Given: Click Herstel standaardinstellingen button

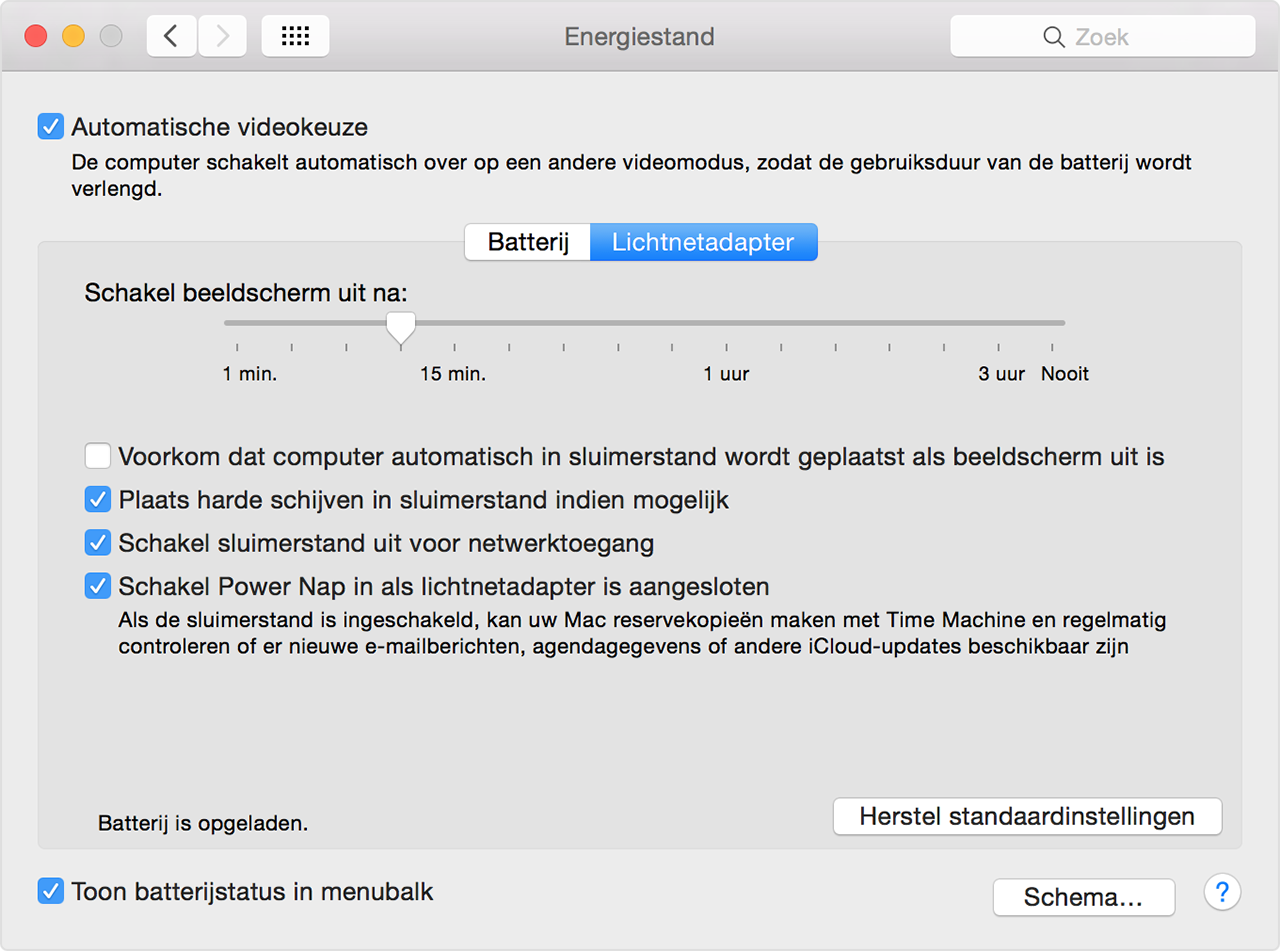Looking at the screenshot, I should [x=1027, y=816].
